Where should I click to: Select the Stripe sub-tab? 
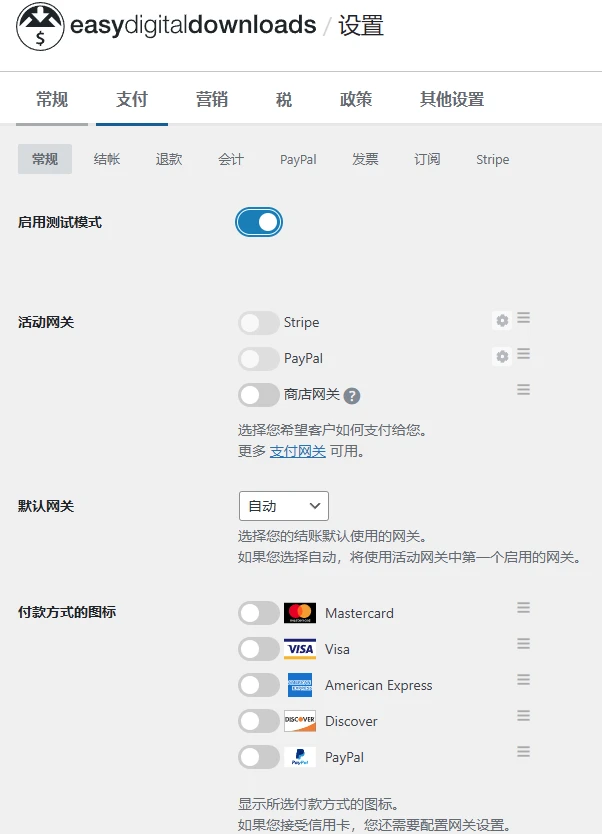pyautogui.click(x=492, y=159)
